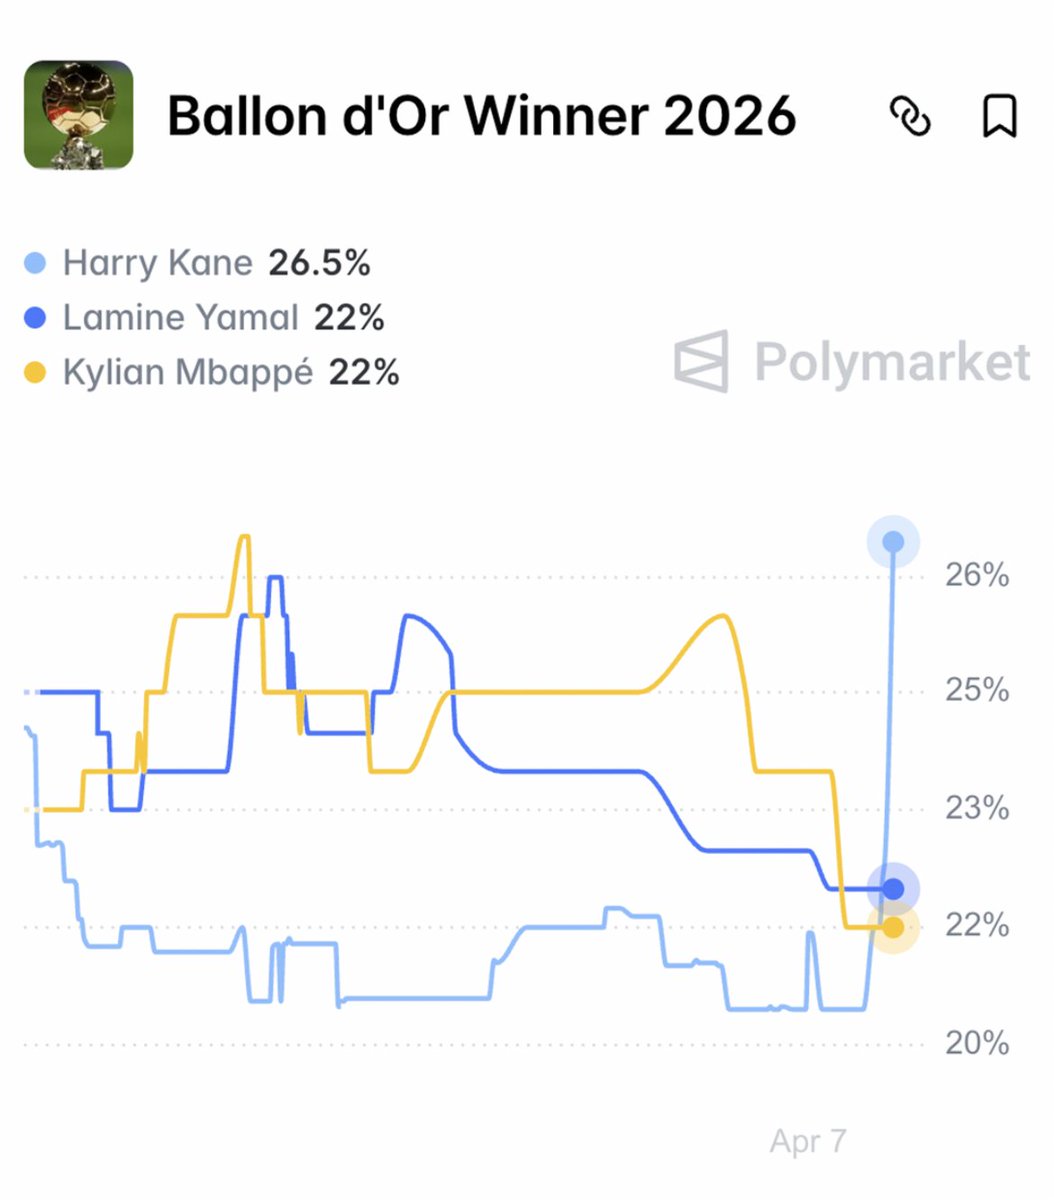Click the Polymarket watermark text

tap(892, 361)
